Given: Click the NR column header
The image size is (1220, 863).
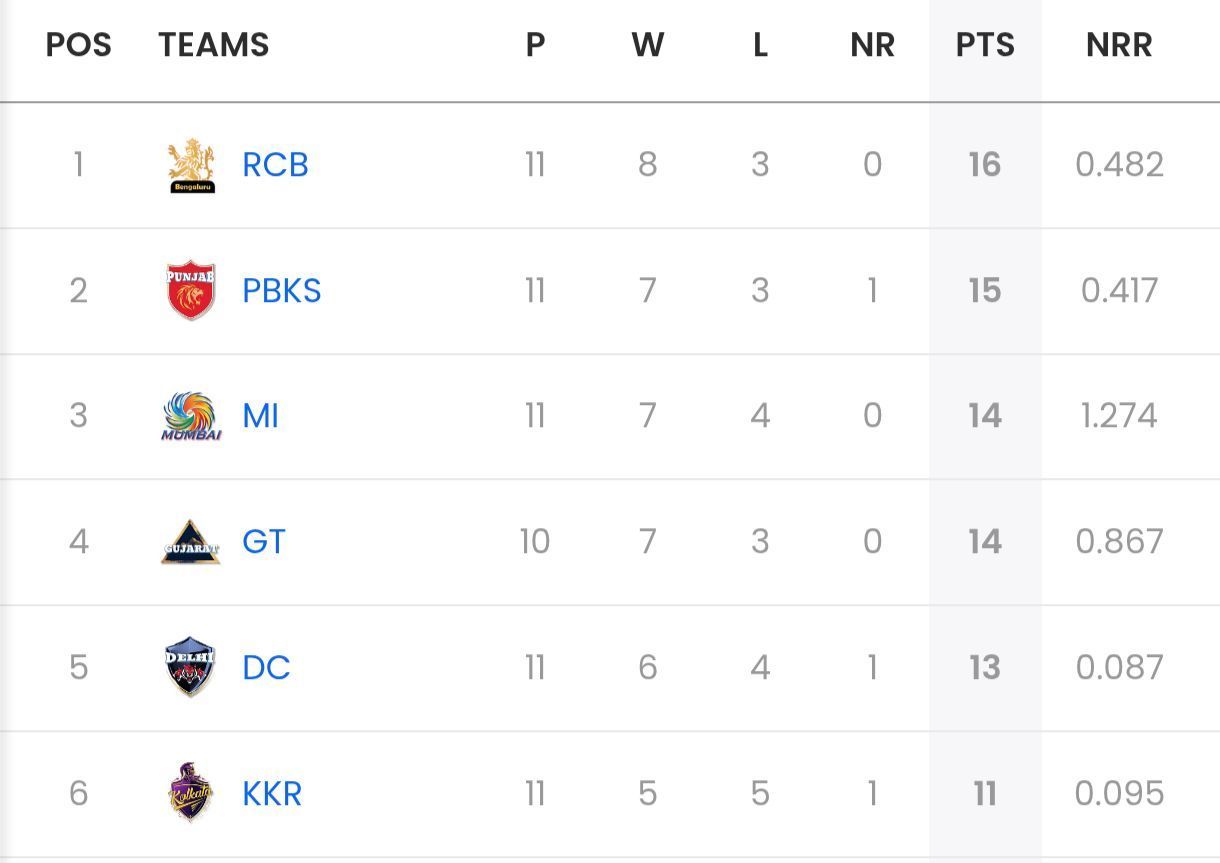Looking at the screenshot, I should click(872, 45).
